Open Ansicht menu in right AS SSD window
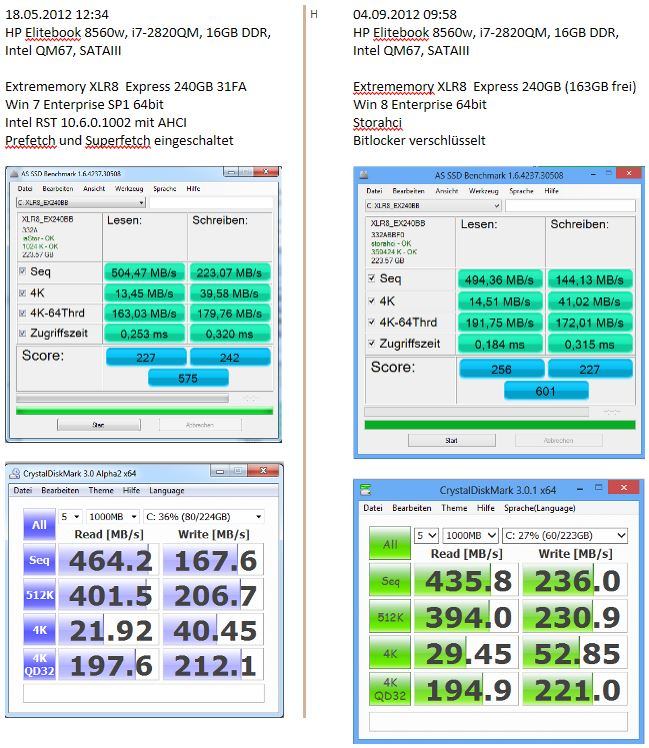The width and height of the screenshot is (649, 748). click(446, 191)
